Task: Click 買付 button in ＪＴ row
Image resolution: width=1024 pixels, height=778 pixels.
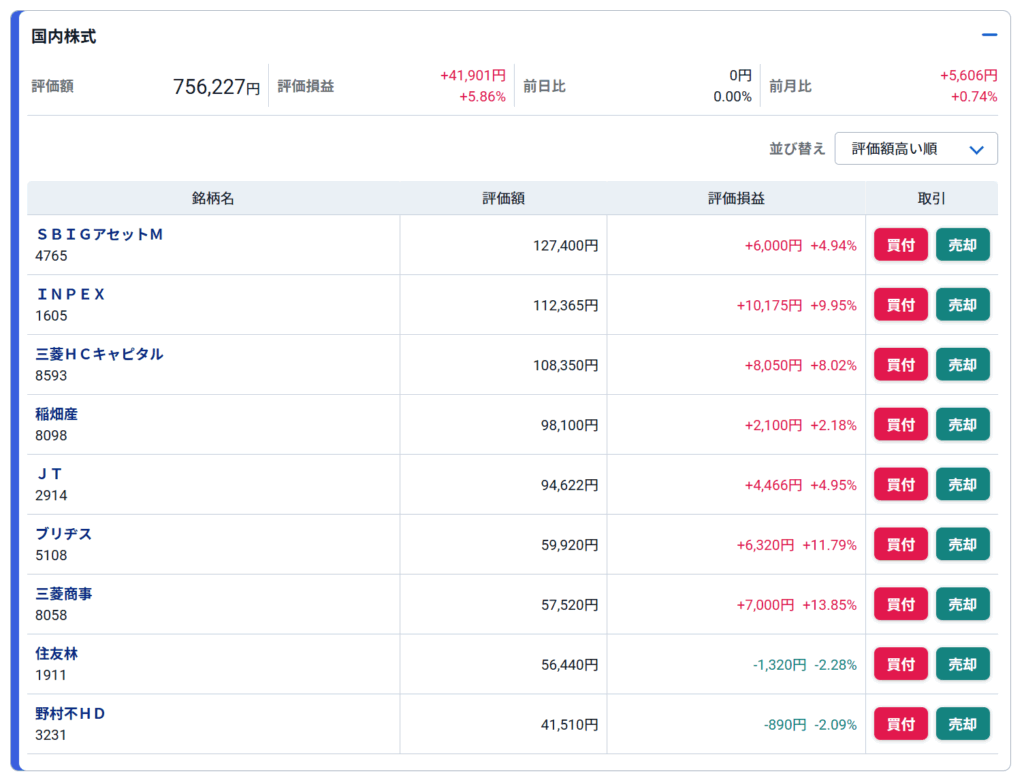Action: click(x=901, y=485)
